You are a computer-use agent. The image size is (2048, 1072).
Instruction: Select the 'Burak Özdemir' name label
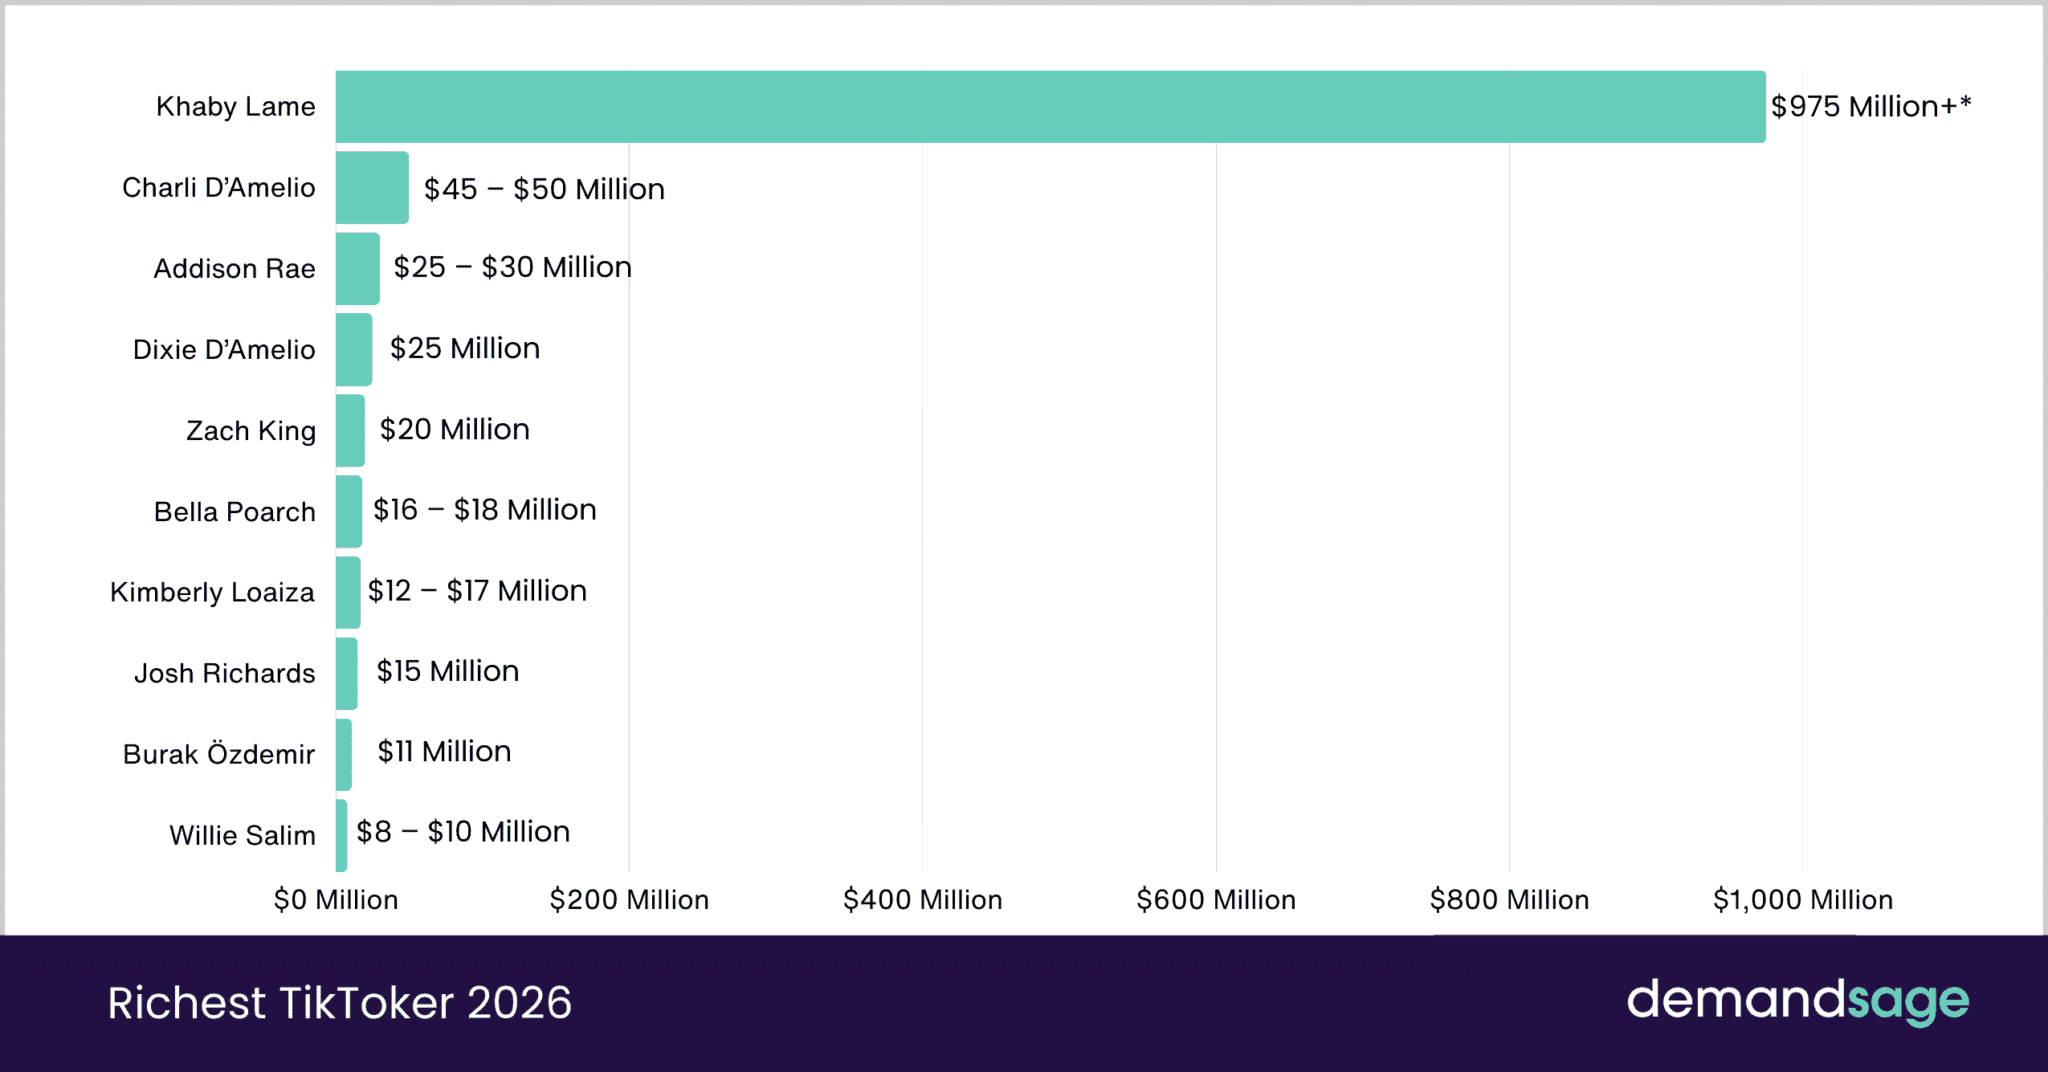tap(219, 753)
